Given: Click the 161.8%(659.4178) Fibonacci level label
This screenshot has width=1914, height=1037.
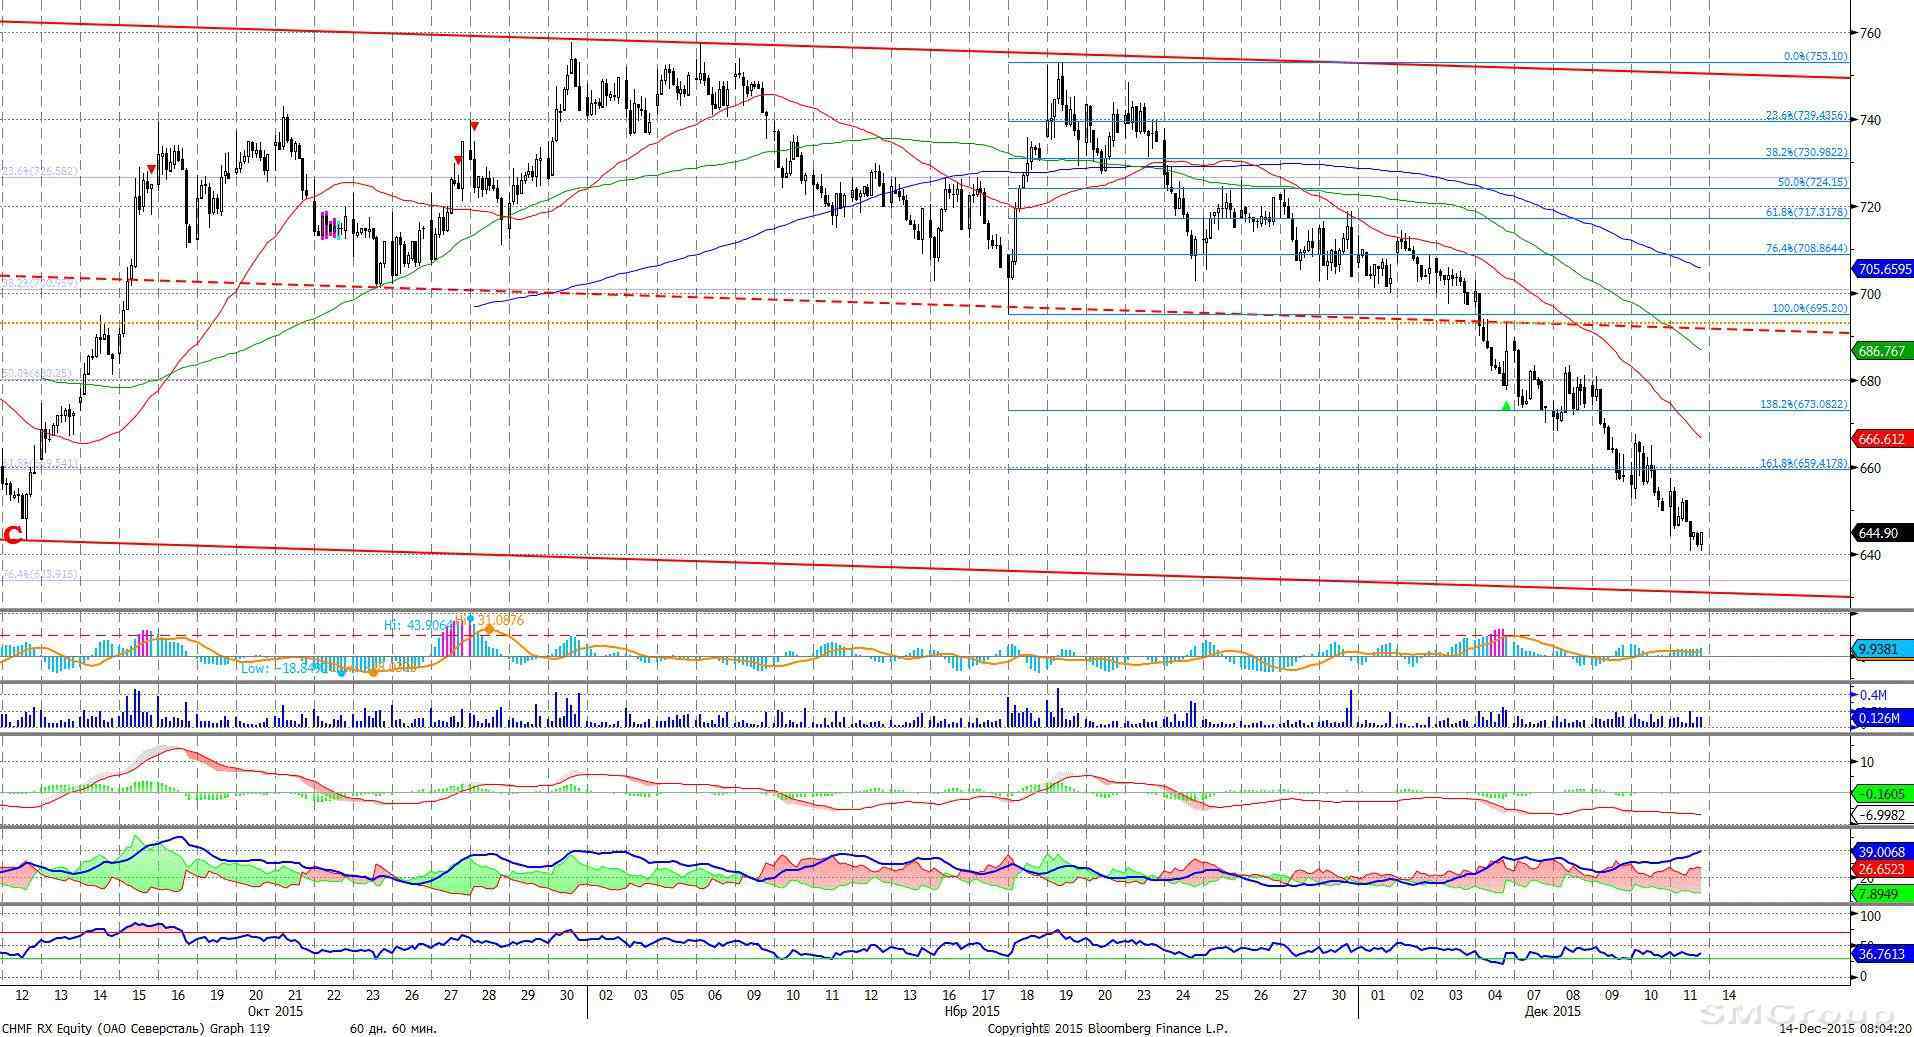Looking at the screenshot, I should coord(1803,464).
